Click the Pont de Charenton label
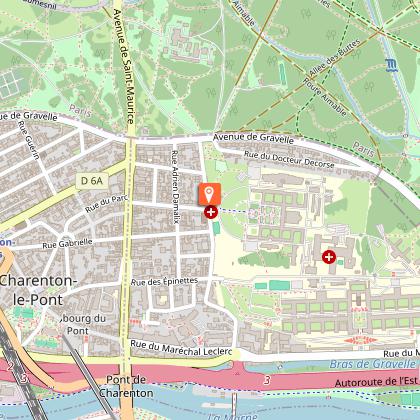 [126, 386]
